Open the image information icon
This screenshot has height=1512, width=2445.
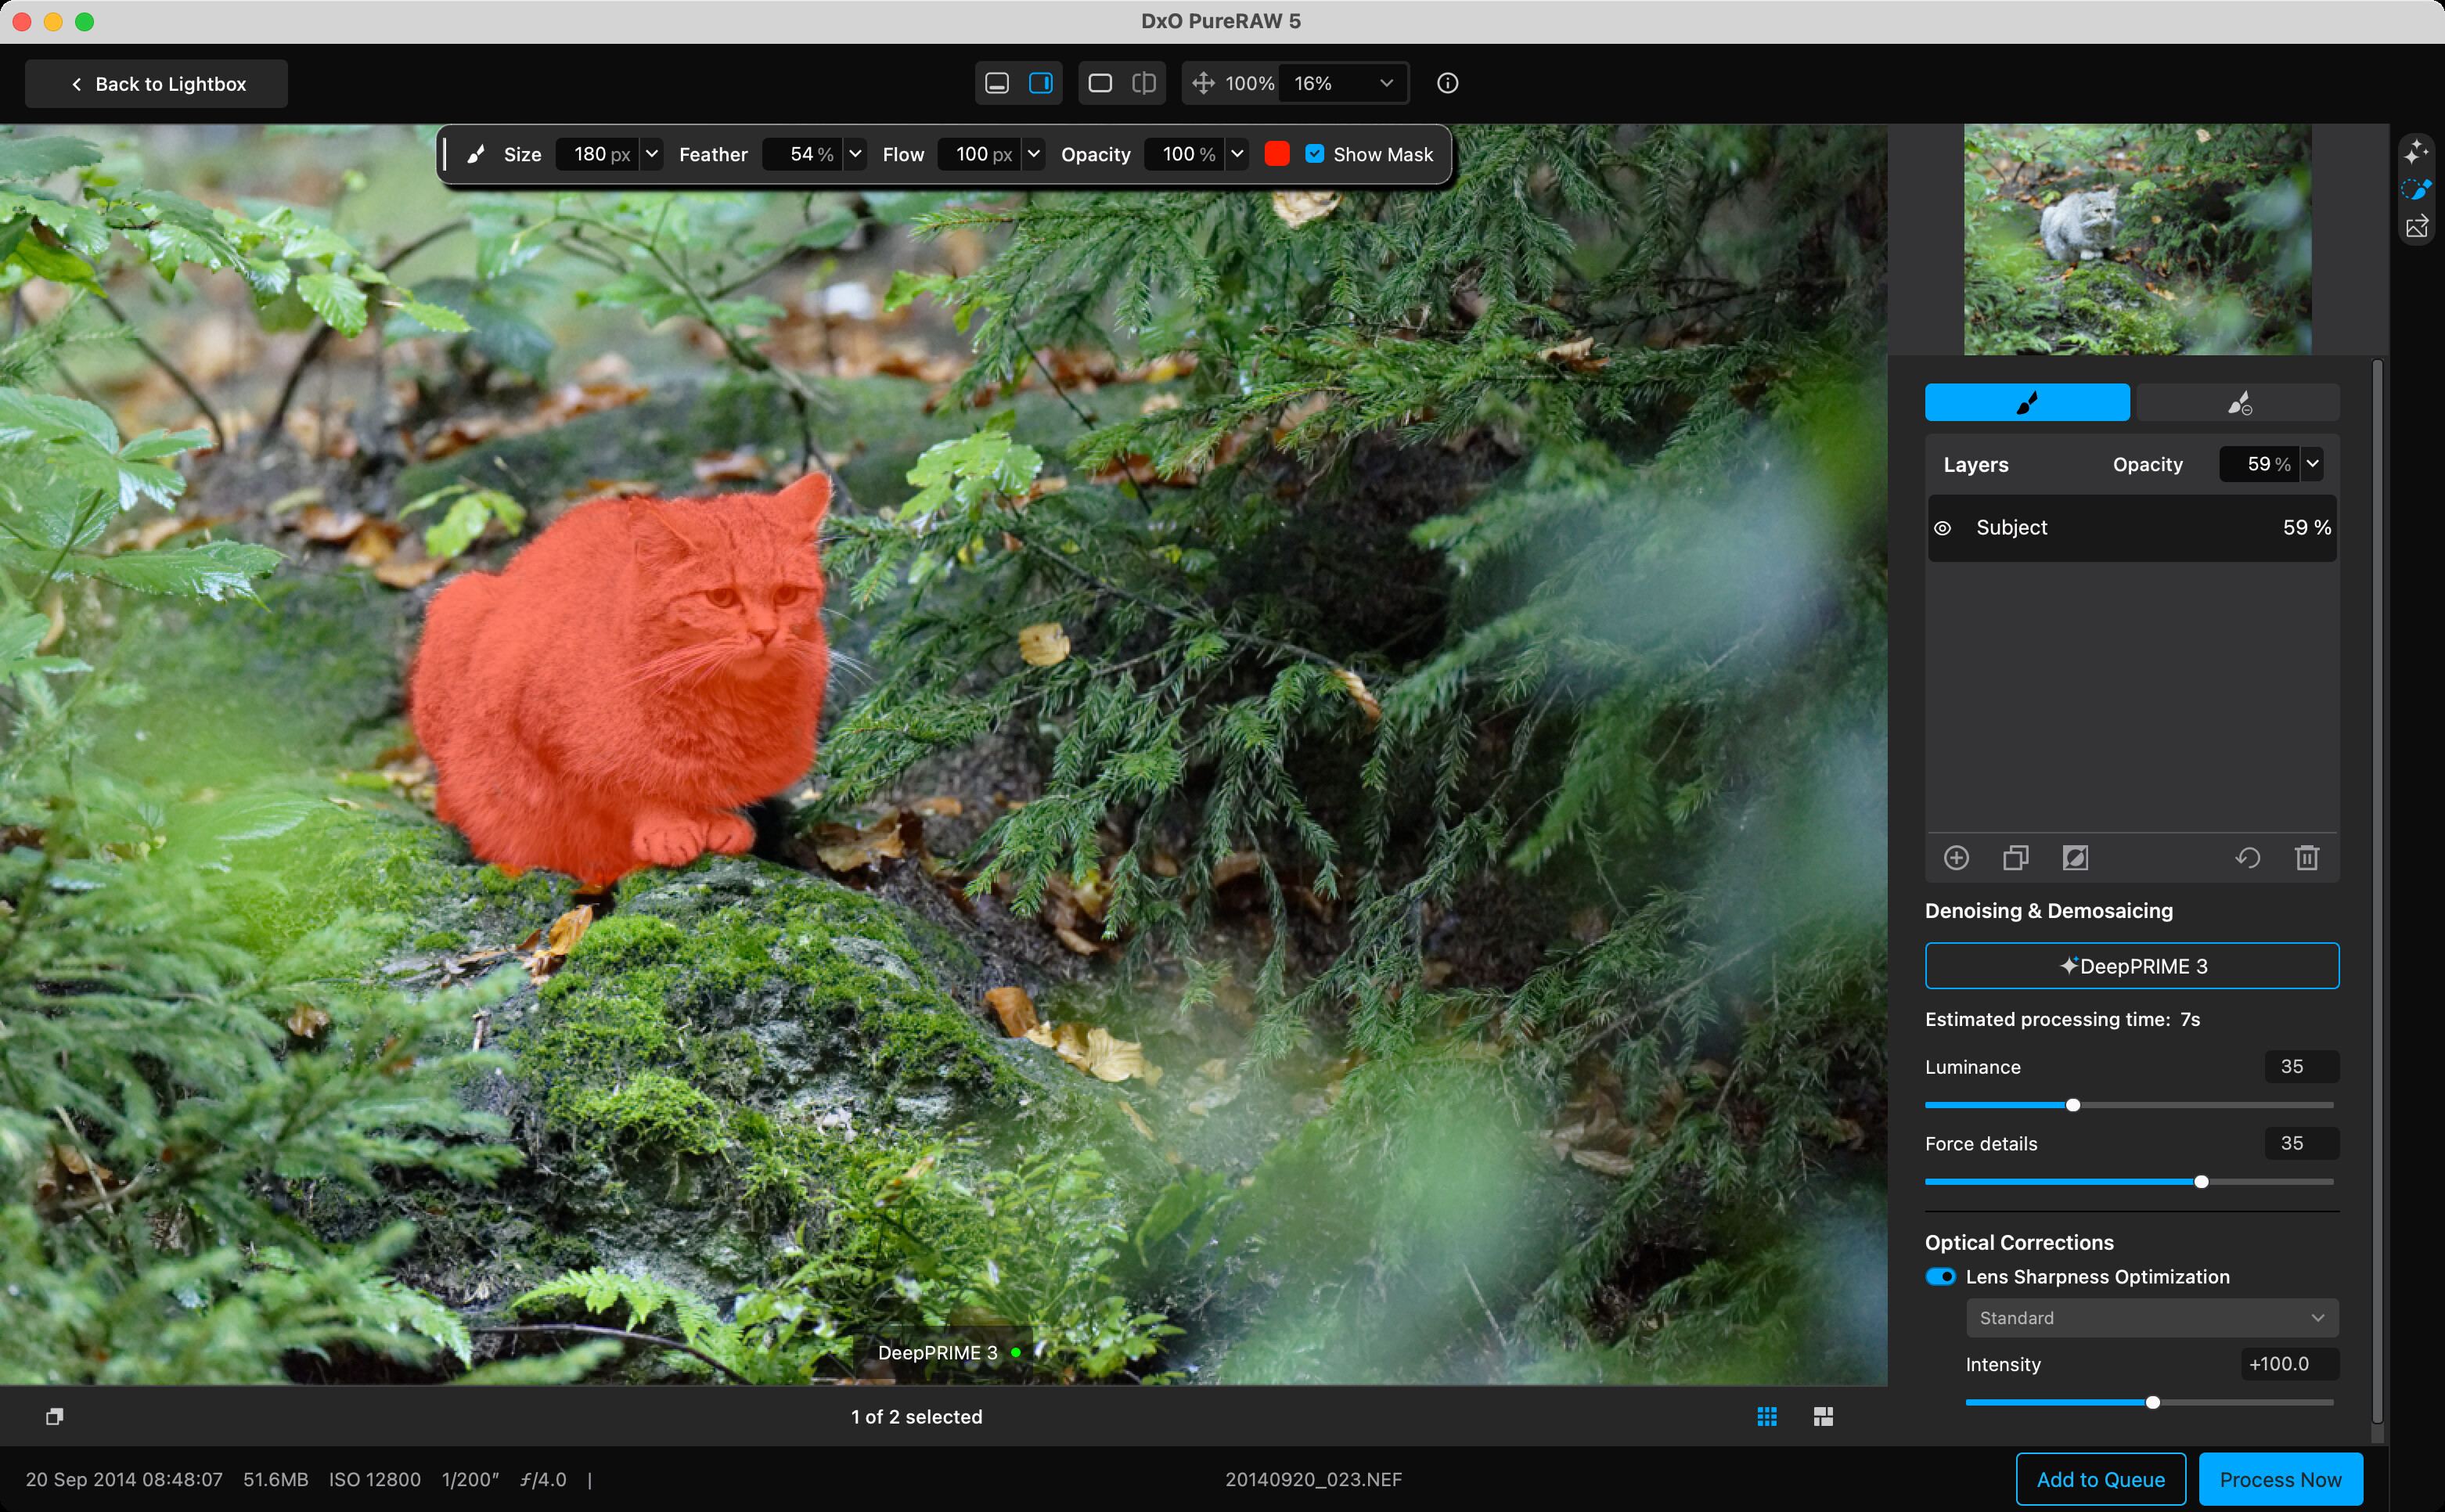coord(1447,83)
